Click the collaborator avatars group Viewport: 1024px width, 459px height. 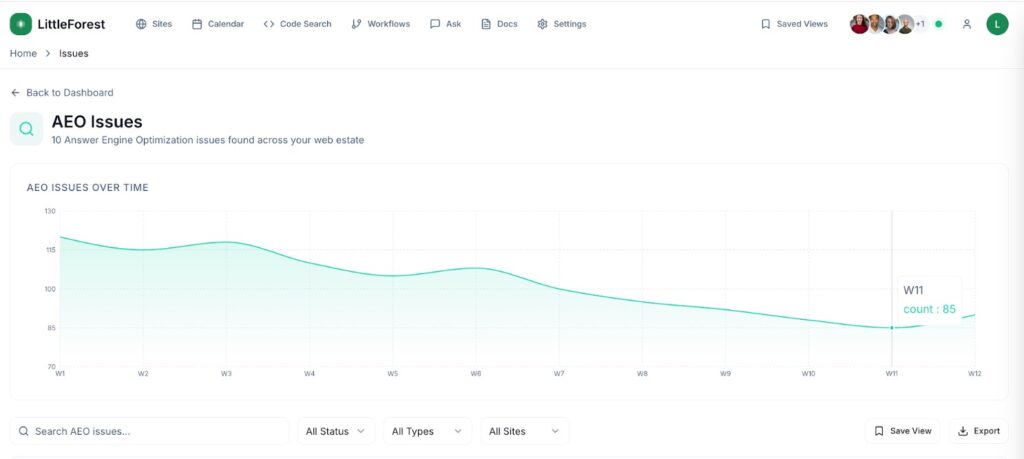point(886,24)
